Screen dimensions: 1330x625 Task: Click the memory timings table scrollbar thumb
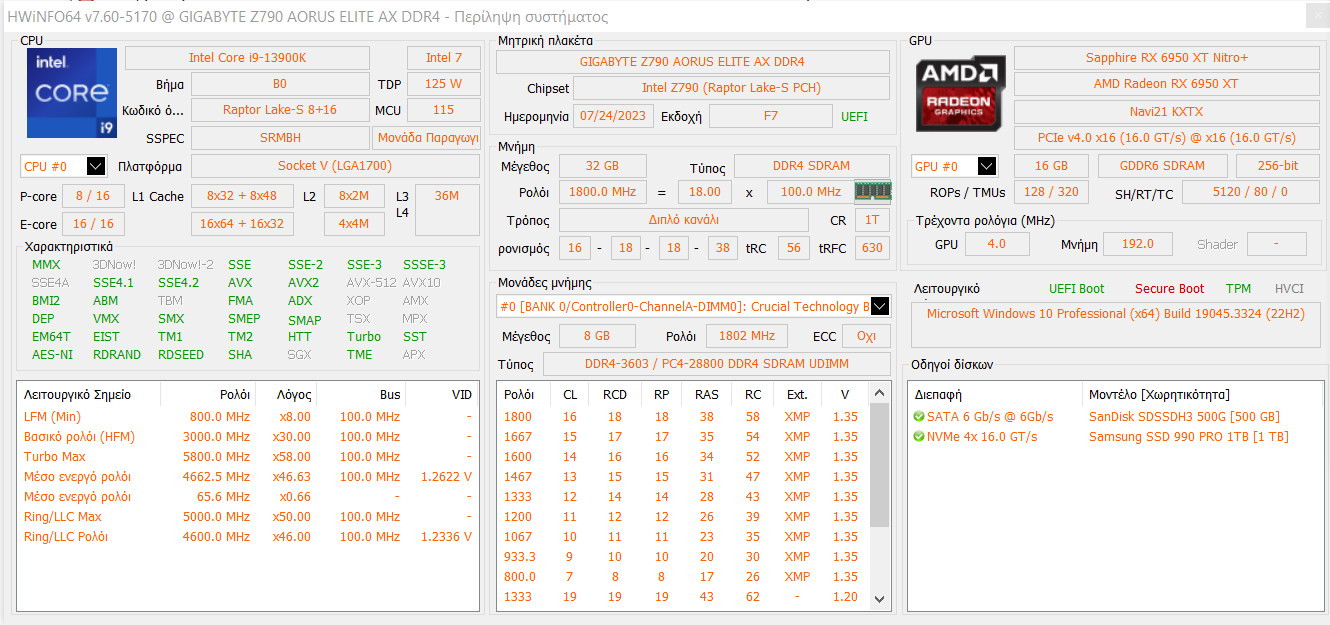(880, 464)
